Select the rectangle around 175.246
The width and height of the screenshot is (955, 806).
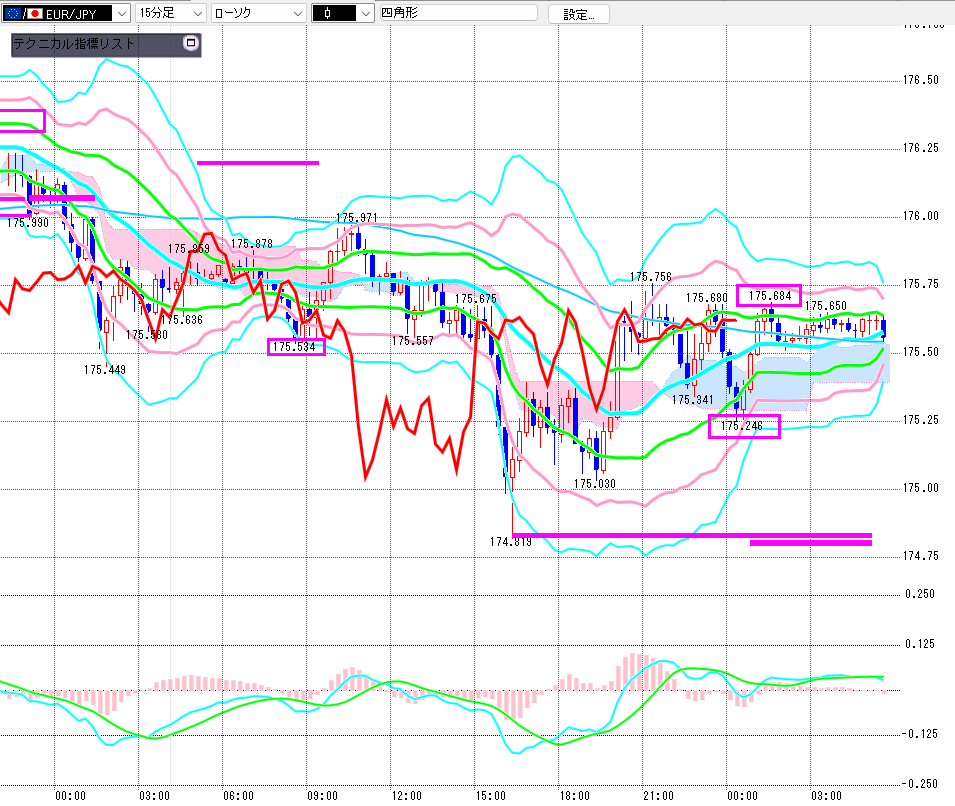[x=743, y=426]
